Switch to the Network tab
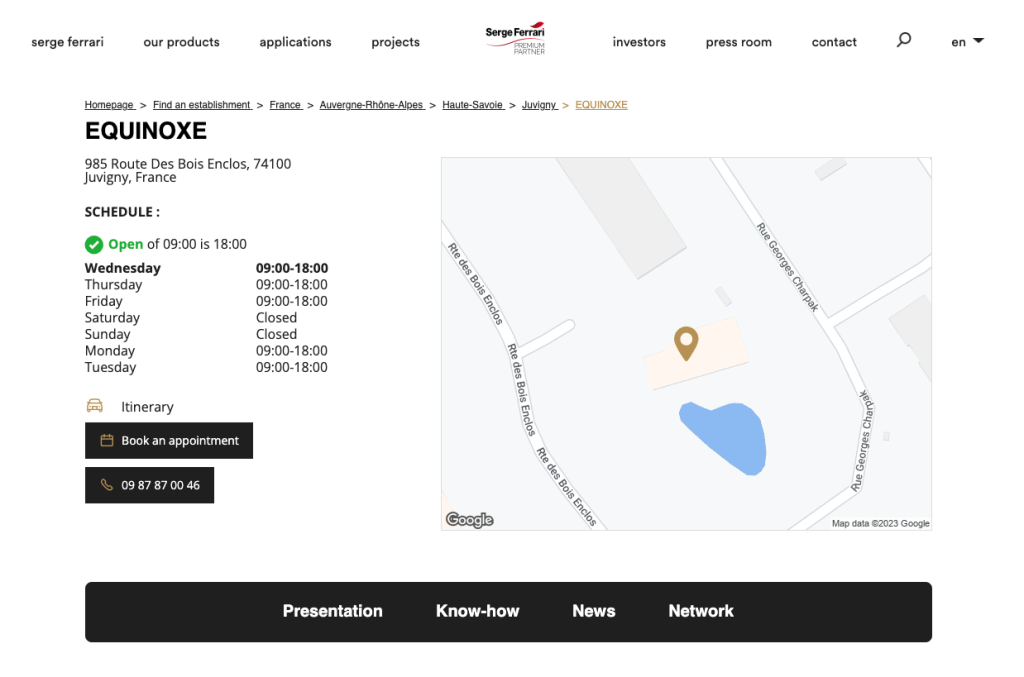 [x=701, y=611]
